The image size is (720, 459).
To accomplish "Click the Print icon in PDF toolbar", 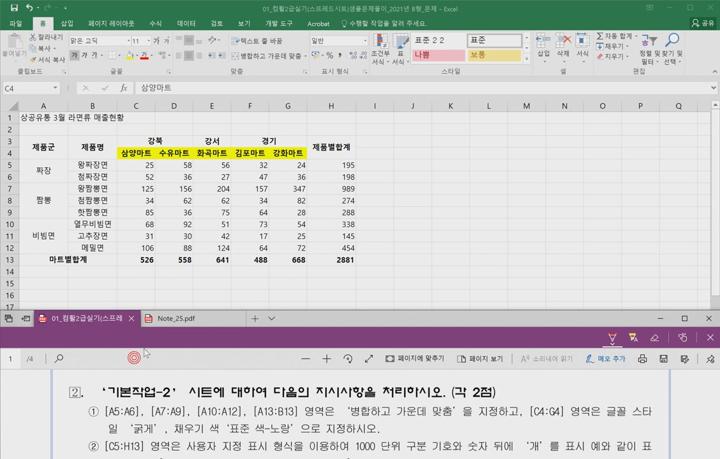I will [x=642, y=359].
